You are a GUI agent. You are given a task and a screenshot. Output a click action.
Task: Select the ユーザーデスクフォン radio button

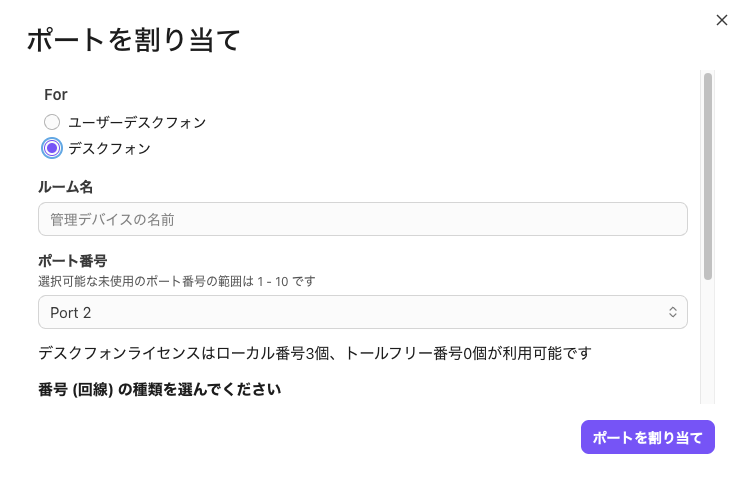tap(52, 122)
